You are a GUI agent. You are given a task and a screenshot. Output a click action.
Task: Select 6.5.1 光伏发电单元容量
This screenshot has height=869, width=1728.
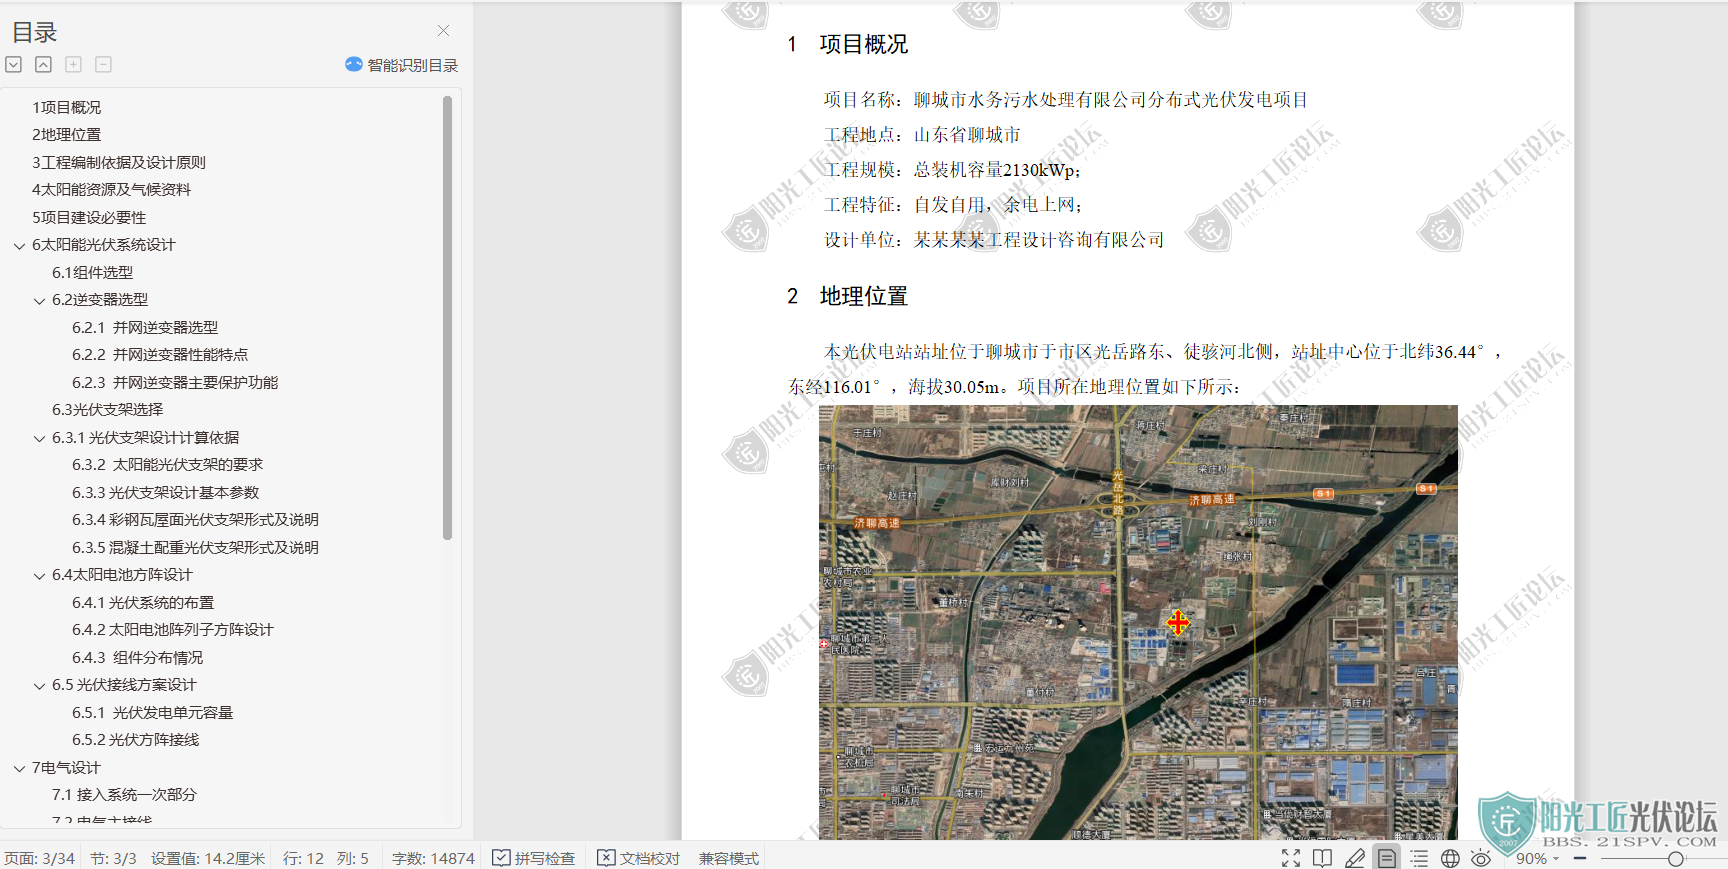pyautogui.click(x=152, y=712)
